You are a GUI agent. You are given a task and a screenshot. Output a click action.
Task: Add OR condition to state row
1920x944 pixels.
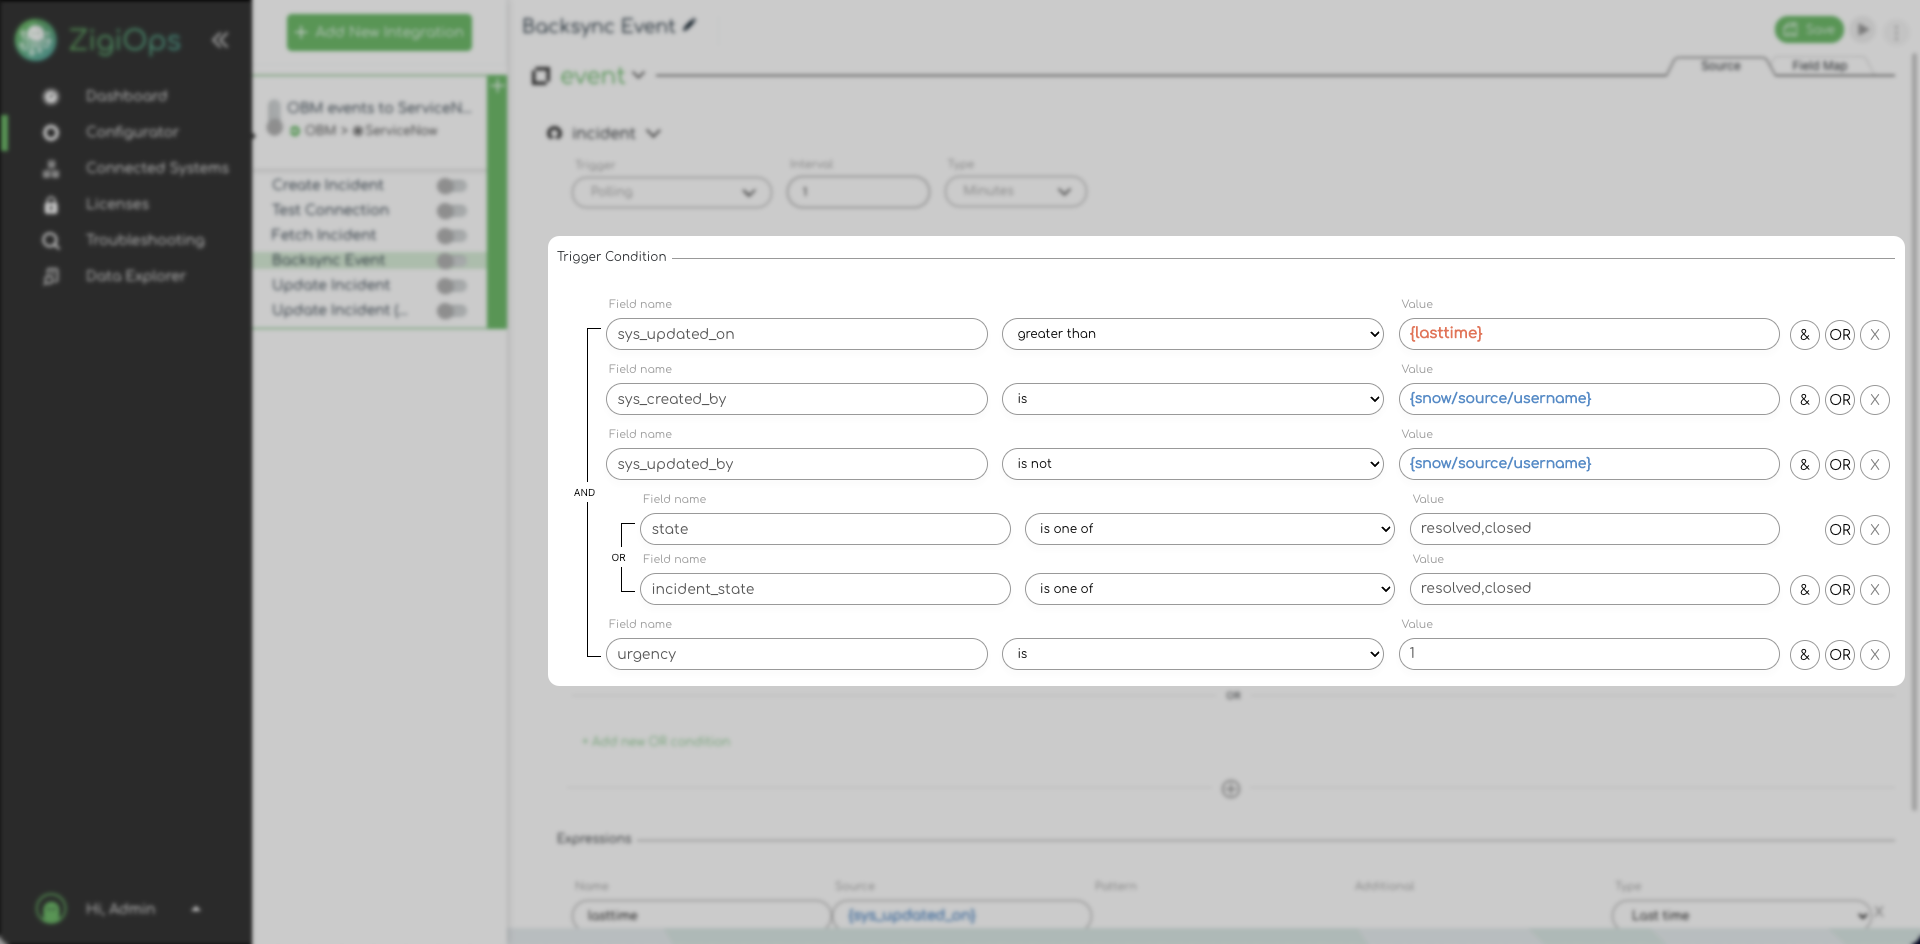pos(1839,530)
